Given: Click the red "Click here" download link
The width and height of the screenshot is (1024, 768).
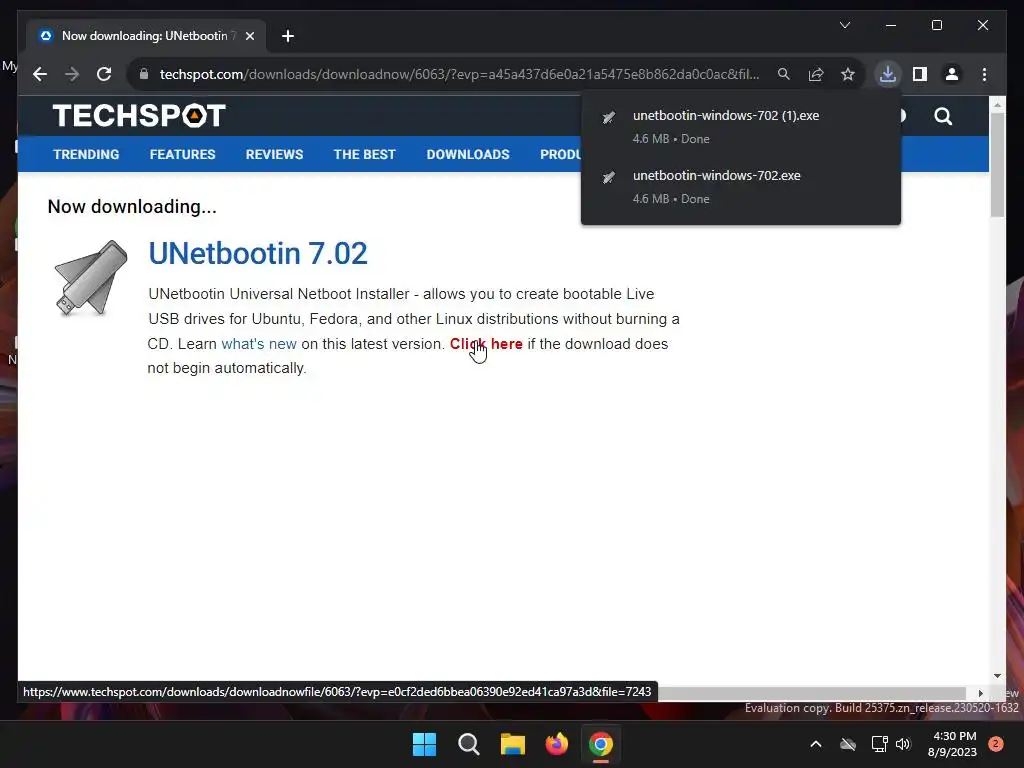Looking at the screenshot, I should point(486,344).
